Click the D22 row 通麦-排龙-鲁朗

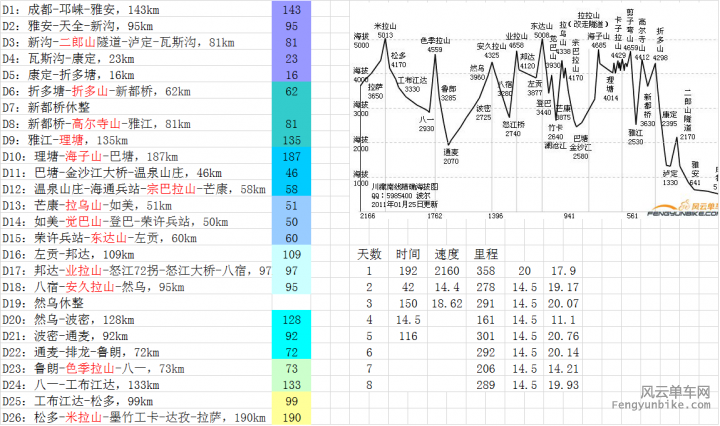pyautogui.click(x=136, y=351)
